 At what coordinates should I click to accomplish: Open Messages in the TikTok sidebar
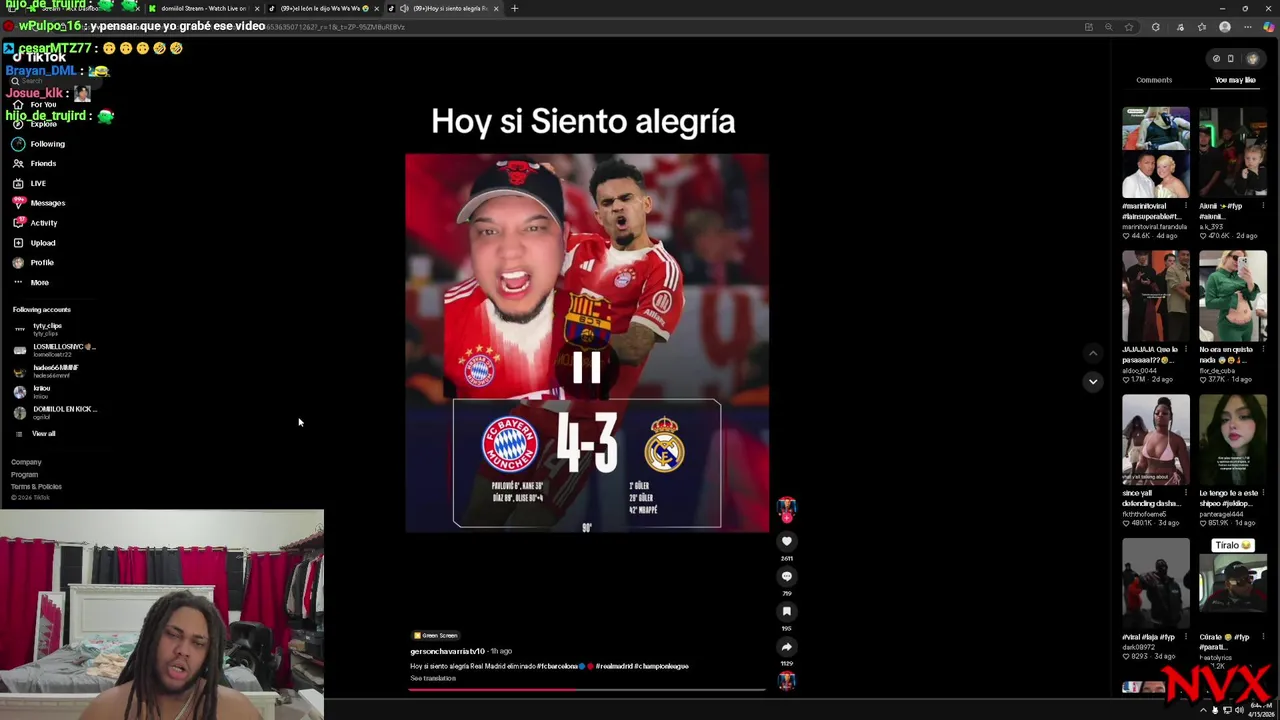click(x=39, y=203)
